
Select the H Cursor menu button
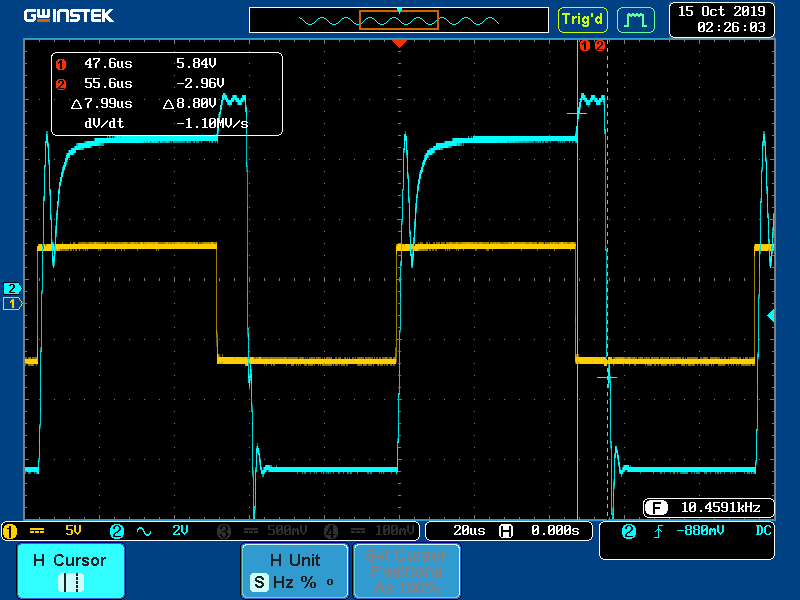(x=71, y=570)
